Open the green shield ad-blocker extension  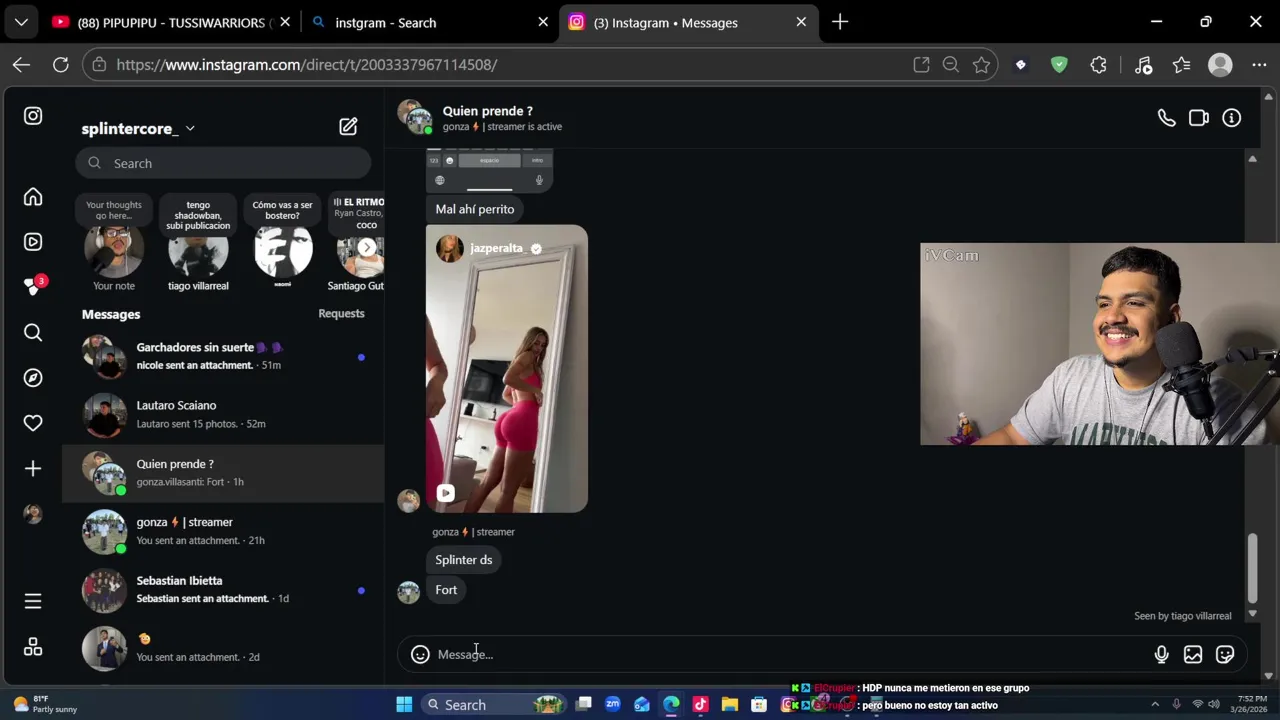coord(1059,65)
